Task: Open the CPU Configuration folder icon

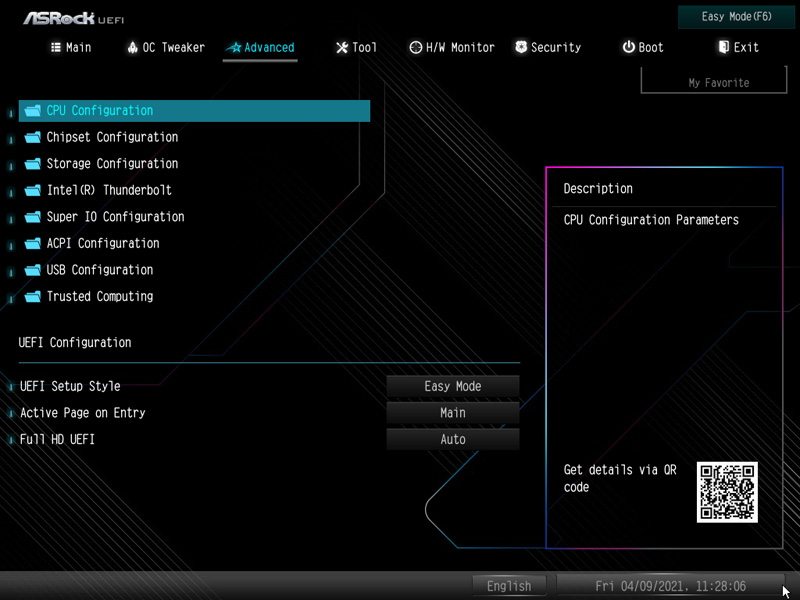Action: 33,111
